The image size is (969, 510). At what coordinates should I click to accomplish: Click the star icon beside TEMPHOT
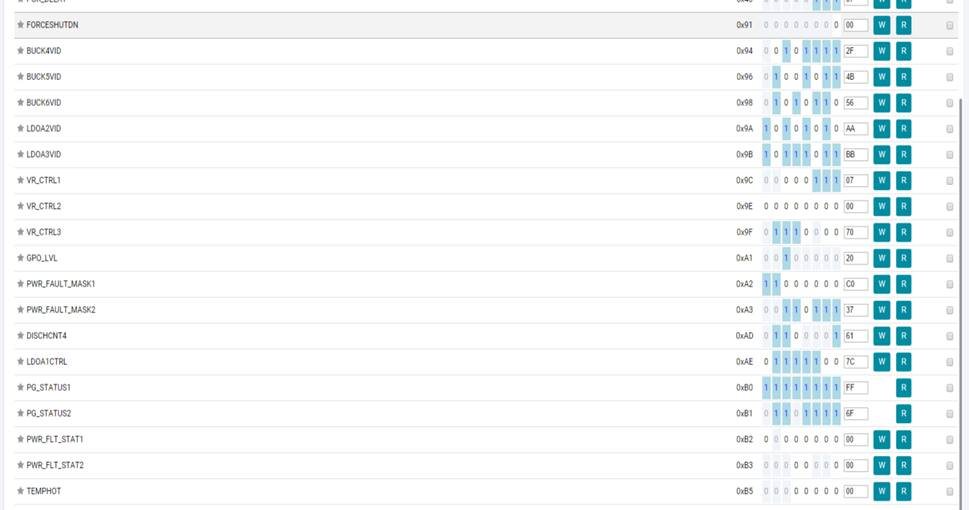[x=20, y=491]
